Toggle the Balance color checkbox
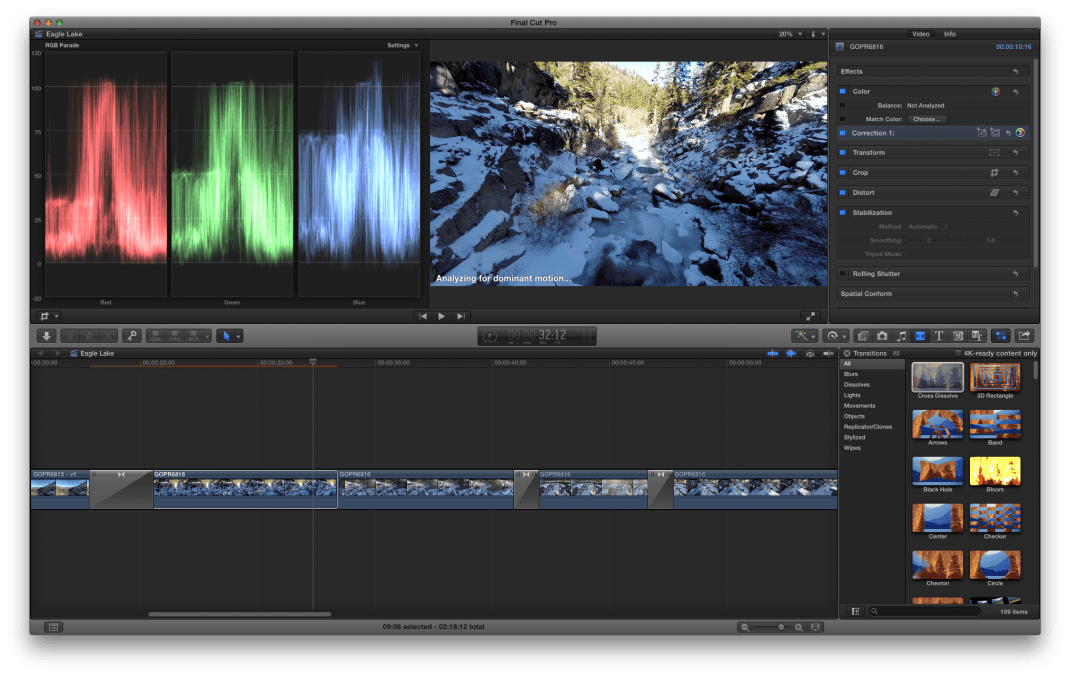 [x=842, y=105]
